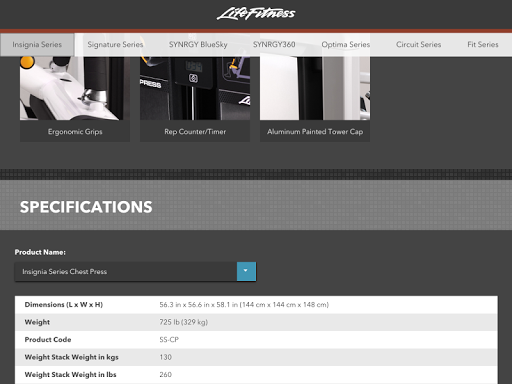Switch to the Fit Series tab
Screen dimensions: 512x384
pos(483,45)
